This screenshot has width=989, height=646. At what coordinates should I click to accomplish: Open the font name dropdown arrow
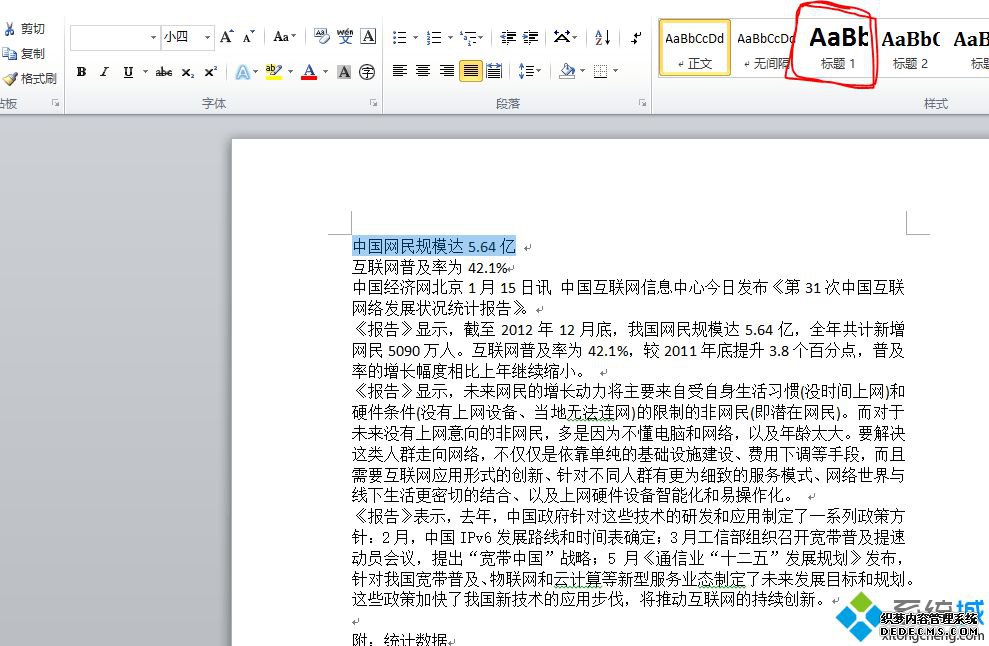(x=153, y=38)
